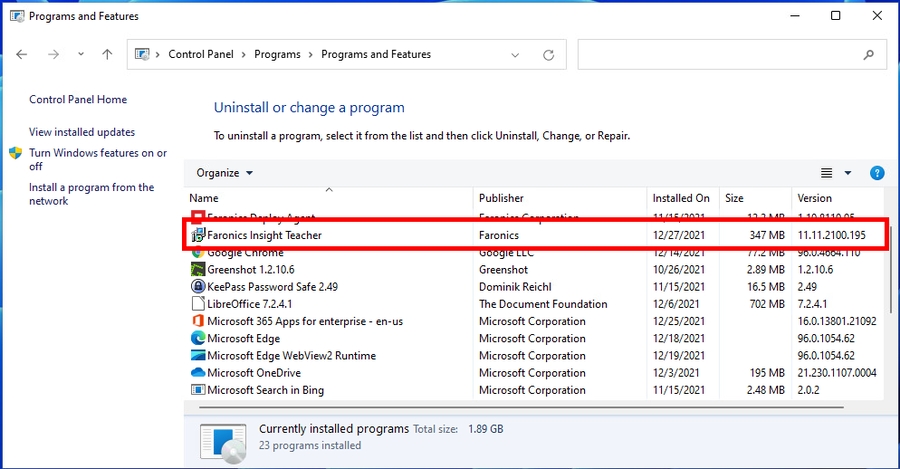Go up one level with Up arrow

pos(107,55)
